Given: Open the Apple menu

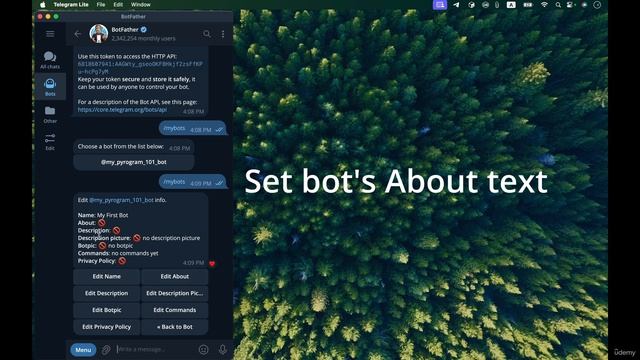Looking at the screenshot, I should pyautogui.click(x=42, y=4).
